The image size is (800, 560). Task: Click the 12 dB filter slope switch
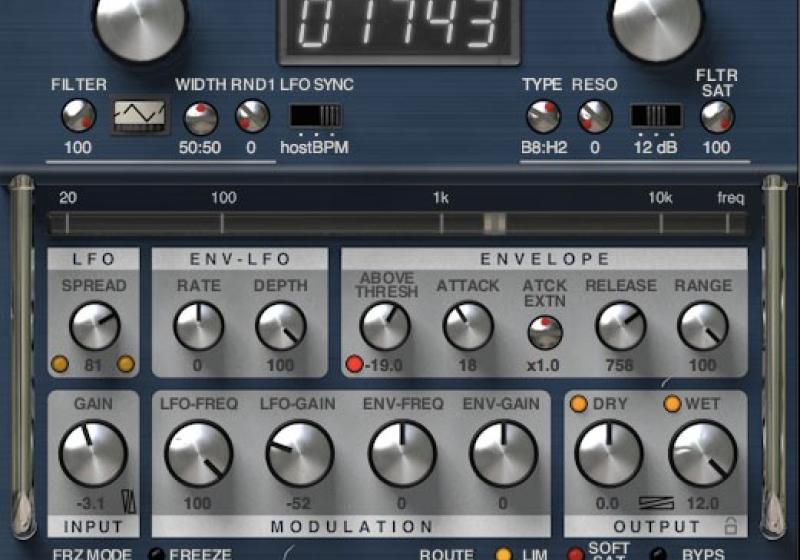[656, 115]
